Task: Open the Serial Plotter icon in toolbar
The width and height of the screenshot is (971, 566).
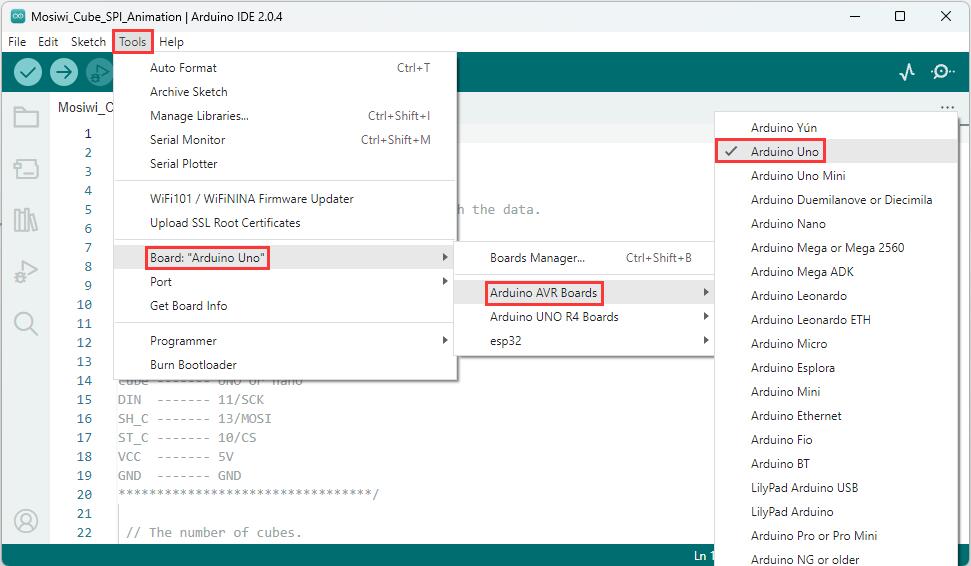Action: (x=907, y=72)
